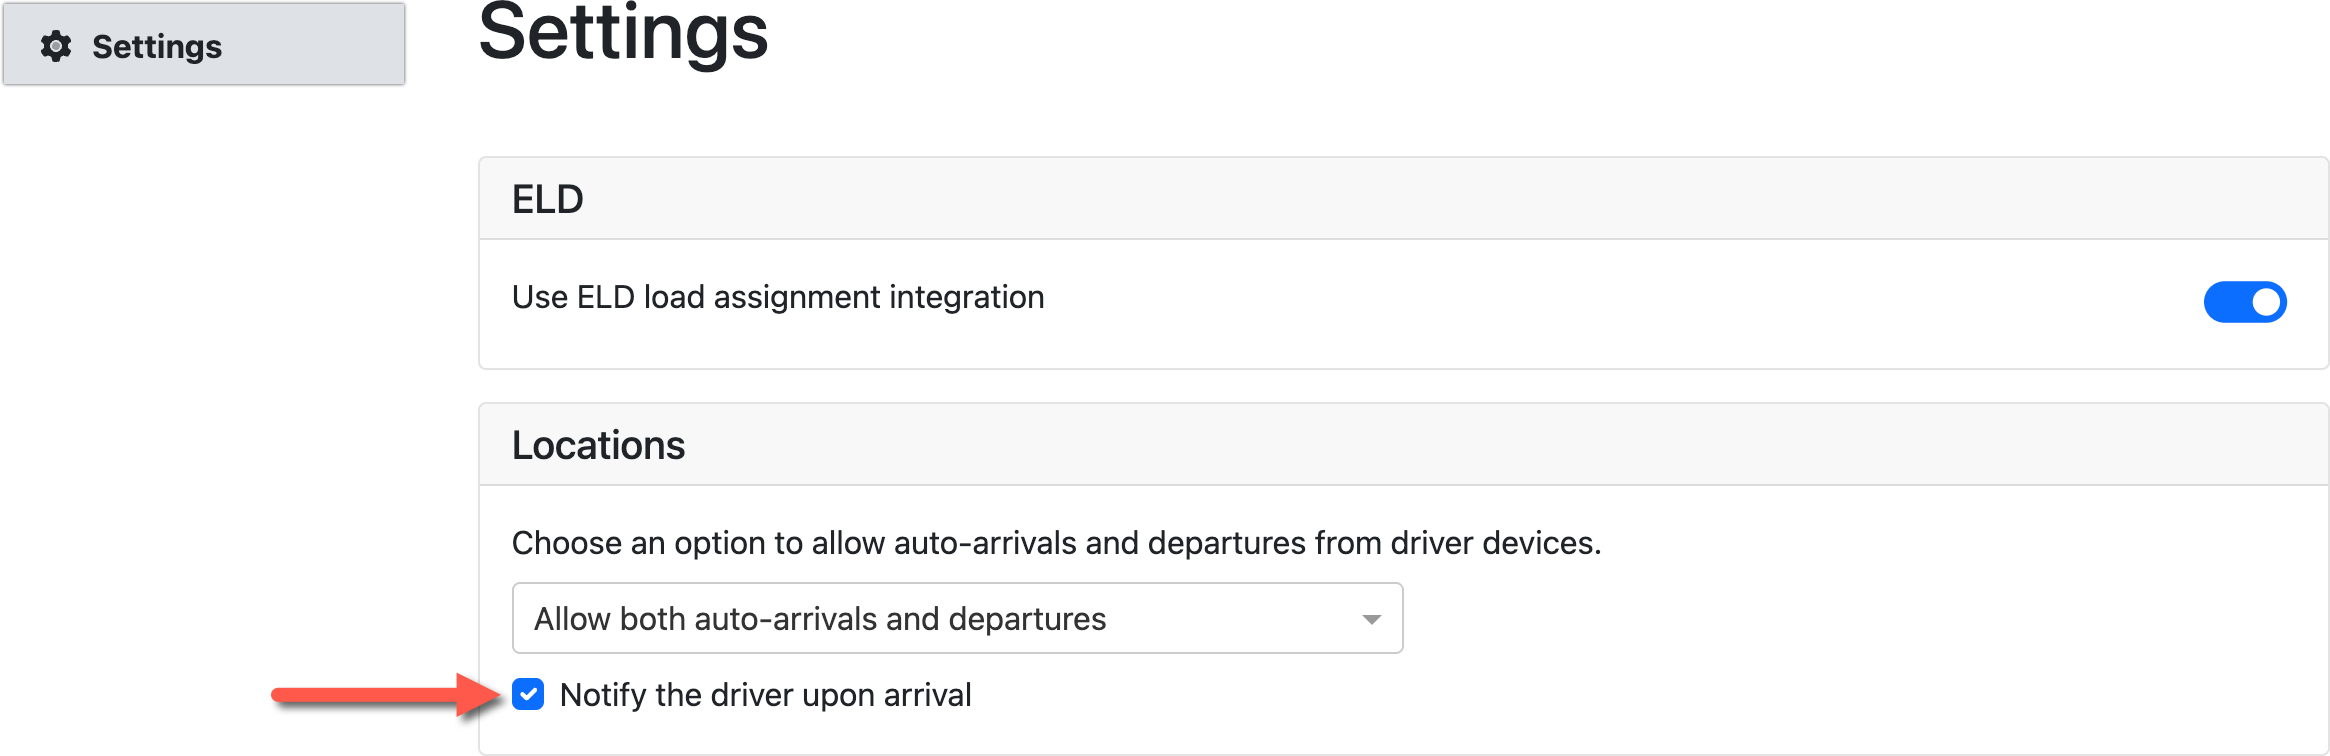
Task: Click the ELD section header
Action: click(548, 197)
